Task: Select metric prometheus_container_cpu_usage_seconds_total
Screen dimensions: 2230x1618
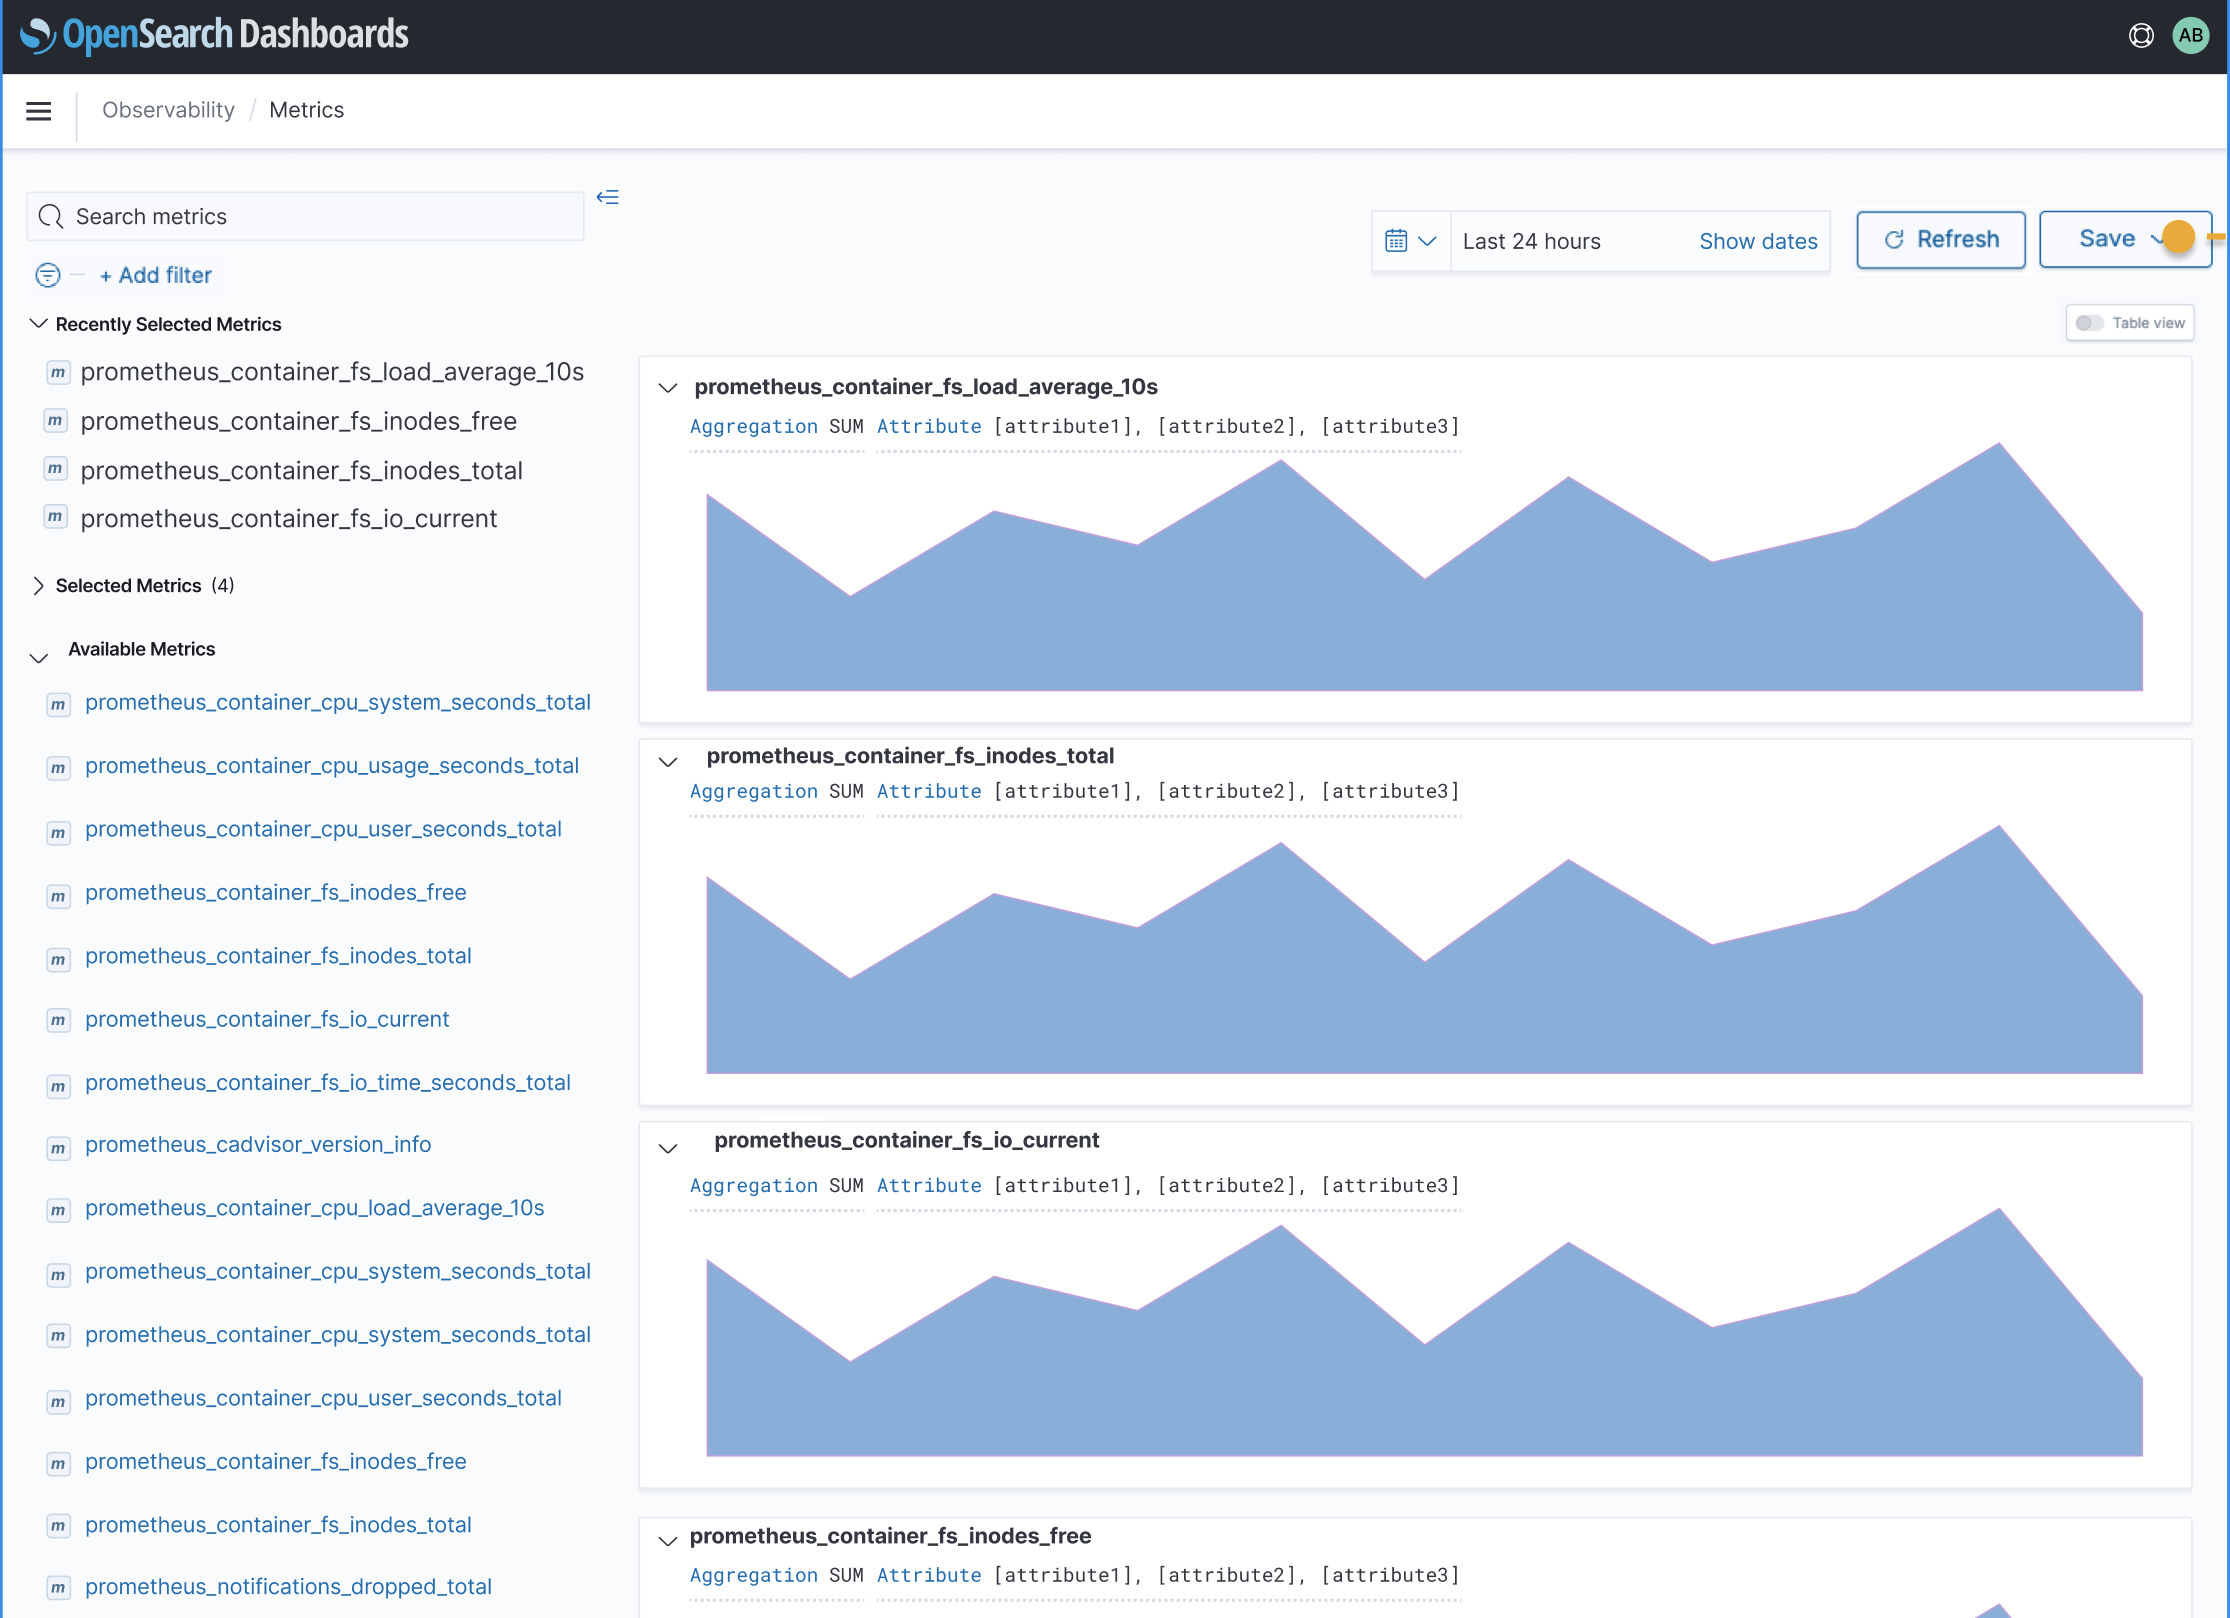Action: [x=332, y=765]
